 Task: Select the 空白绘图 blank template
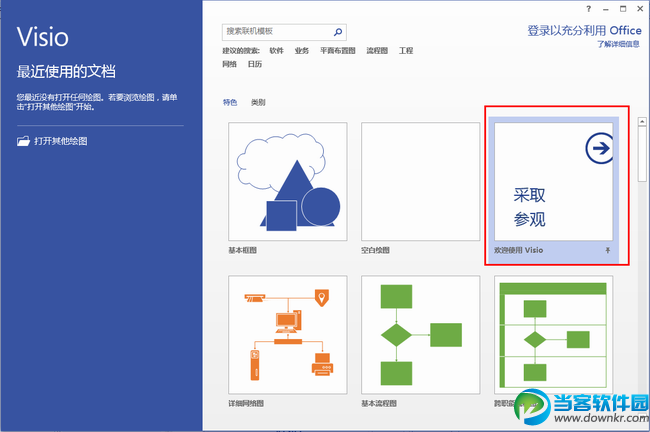[x=420, y=181]
